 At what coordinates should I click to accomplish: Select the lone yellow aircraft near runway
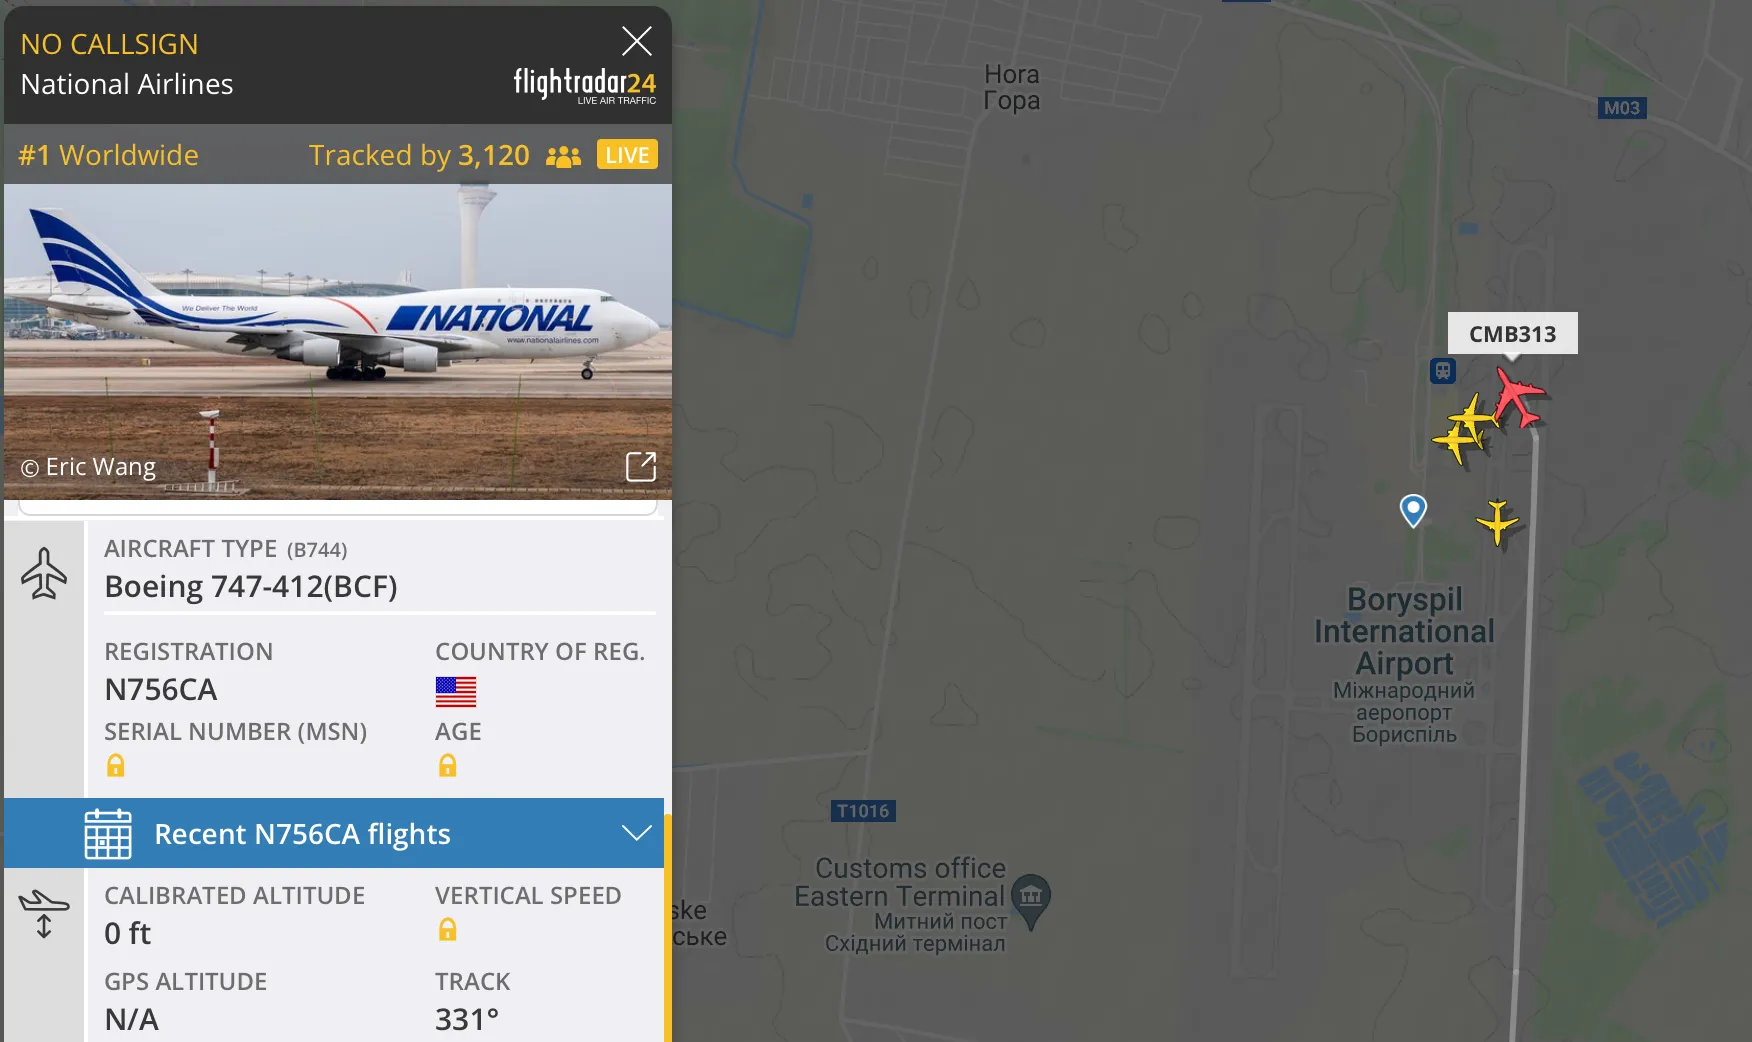point(1497,521)
